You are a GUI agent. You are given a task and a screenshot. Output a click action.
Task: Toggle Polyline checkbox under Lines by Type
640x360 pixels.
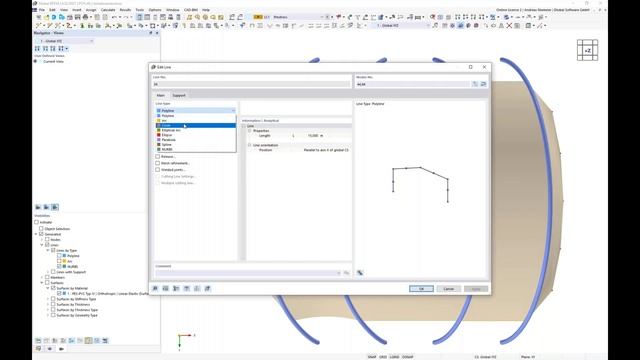[x=59, y=256]
